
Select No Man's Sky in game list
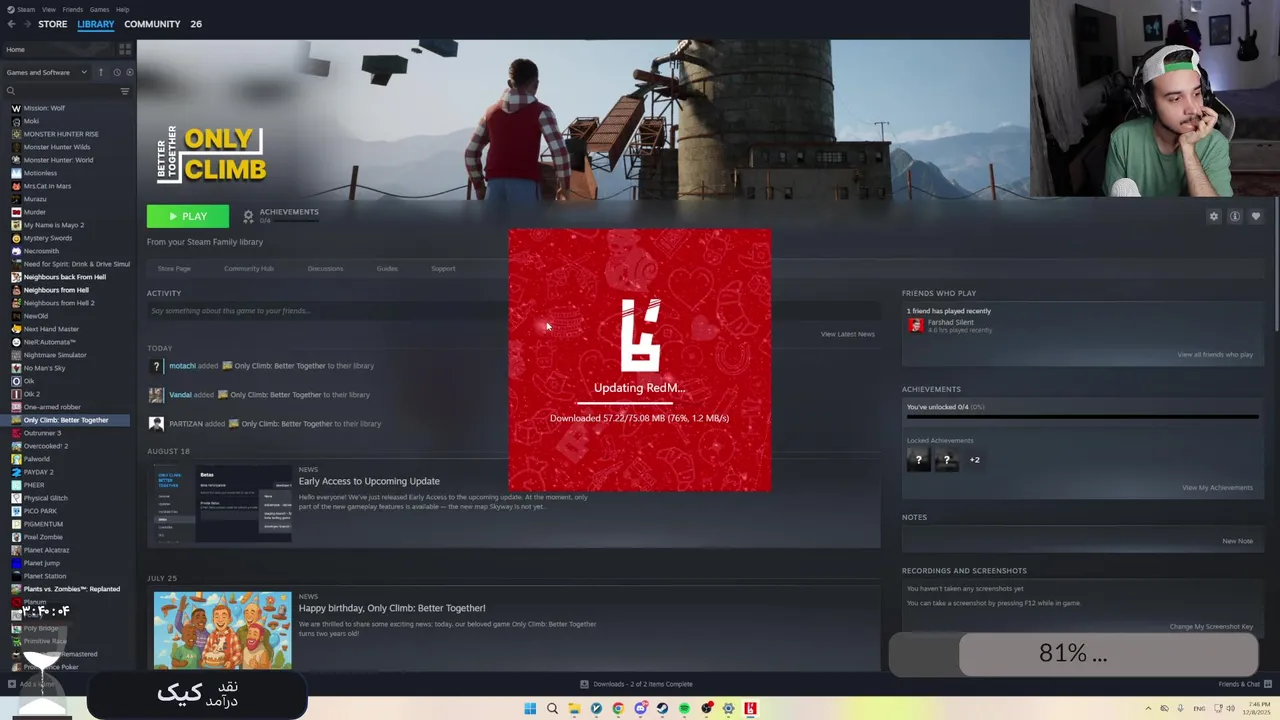(x=44, y=368)
